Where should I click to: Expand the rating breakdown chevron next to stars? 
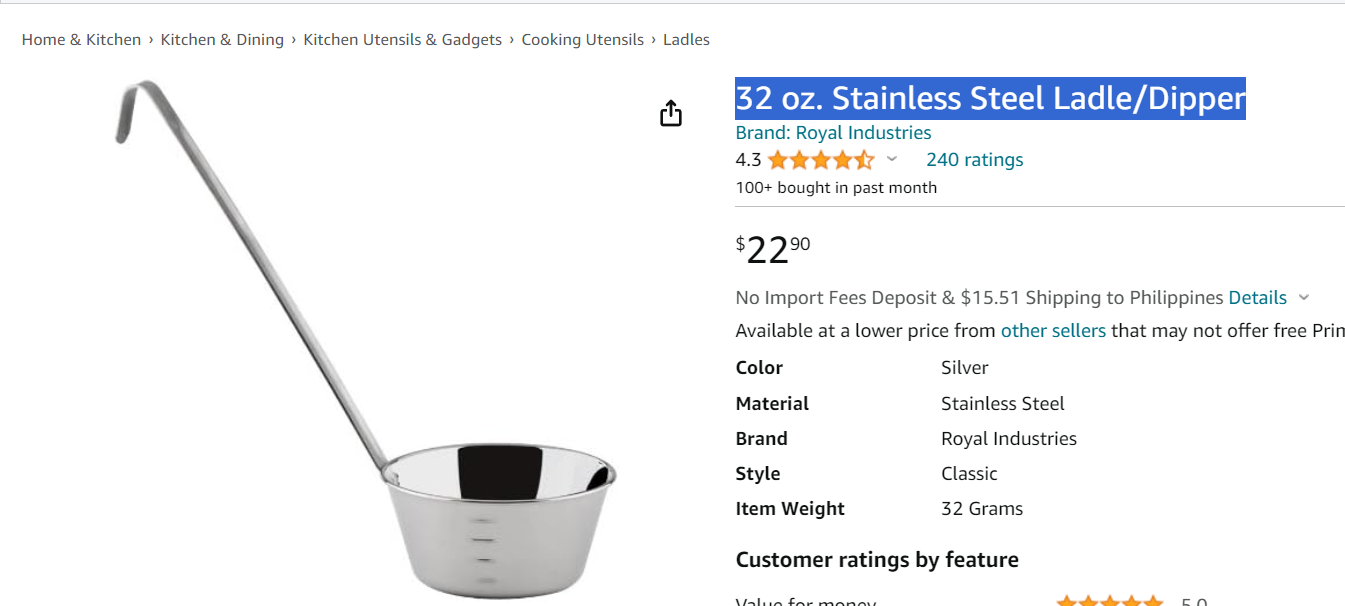tap(892, 159)
